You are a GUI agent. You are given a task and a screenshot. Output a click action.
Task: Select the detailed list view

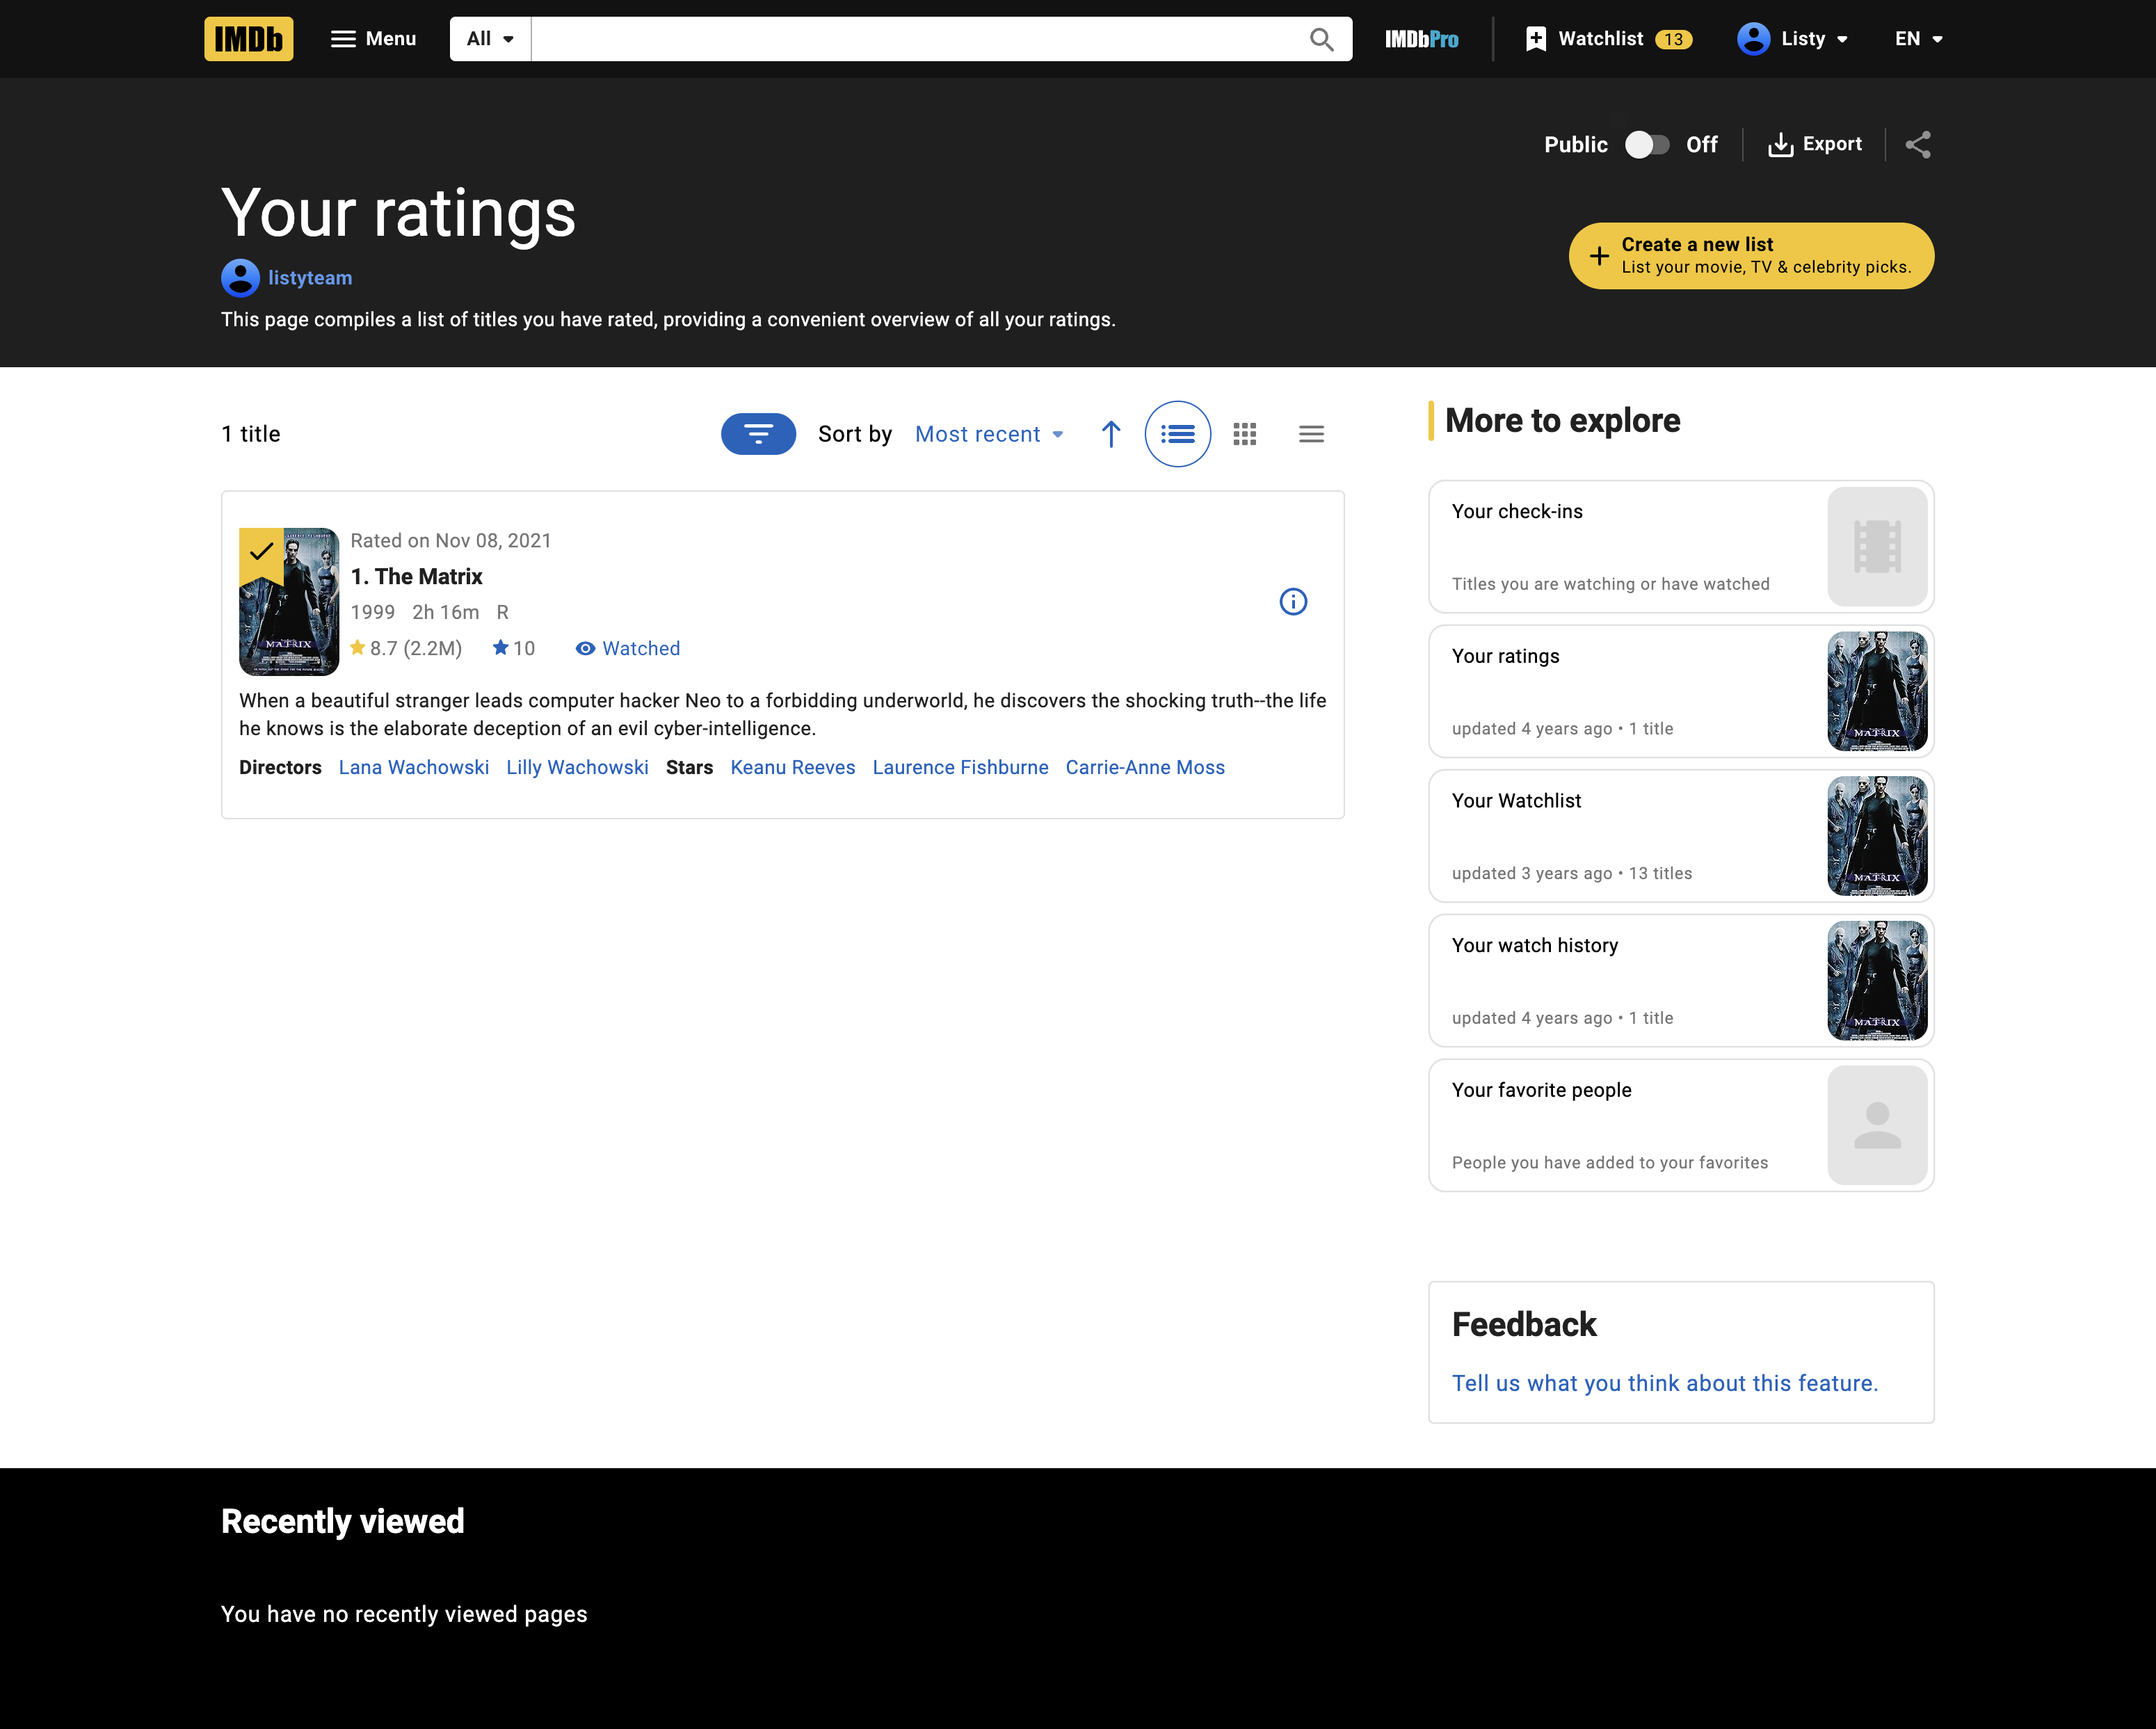pos(1177,434)
